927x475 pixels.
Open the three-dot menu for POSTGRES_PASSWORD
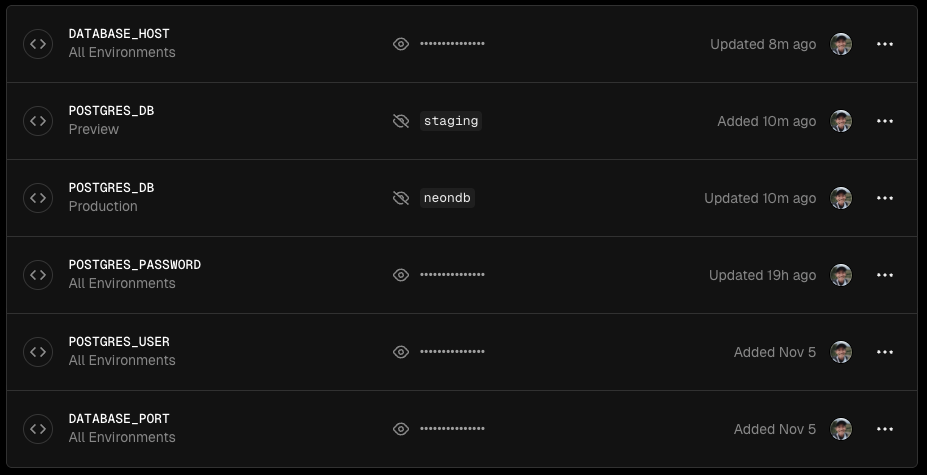point(884,275)
